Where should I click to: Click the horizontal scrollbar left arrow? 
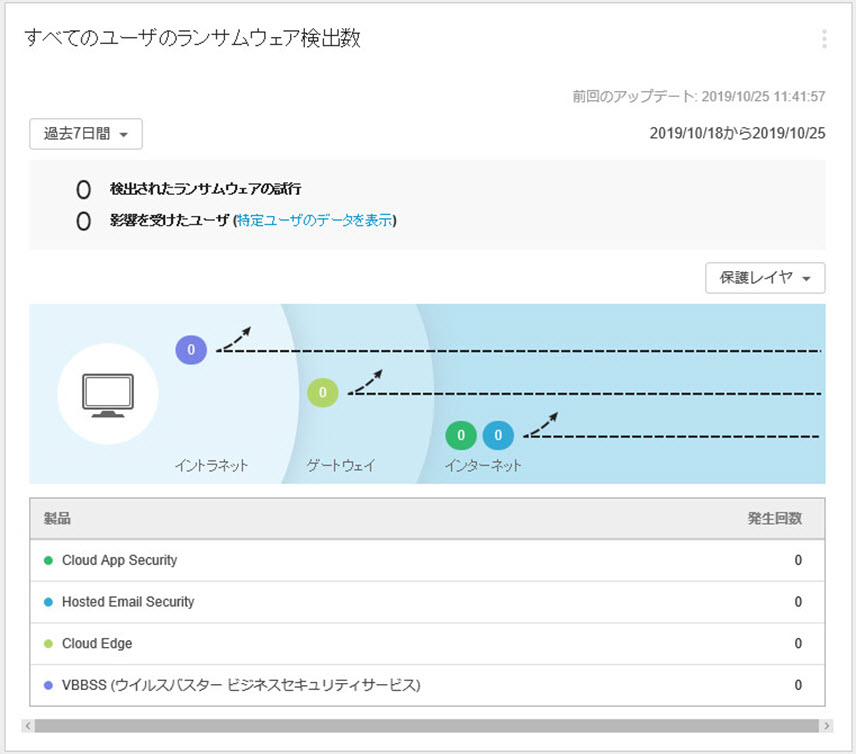pyautogui.click(x=27, y=725)
